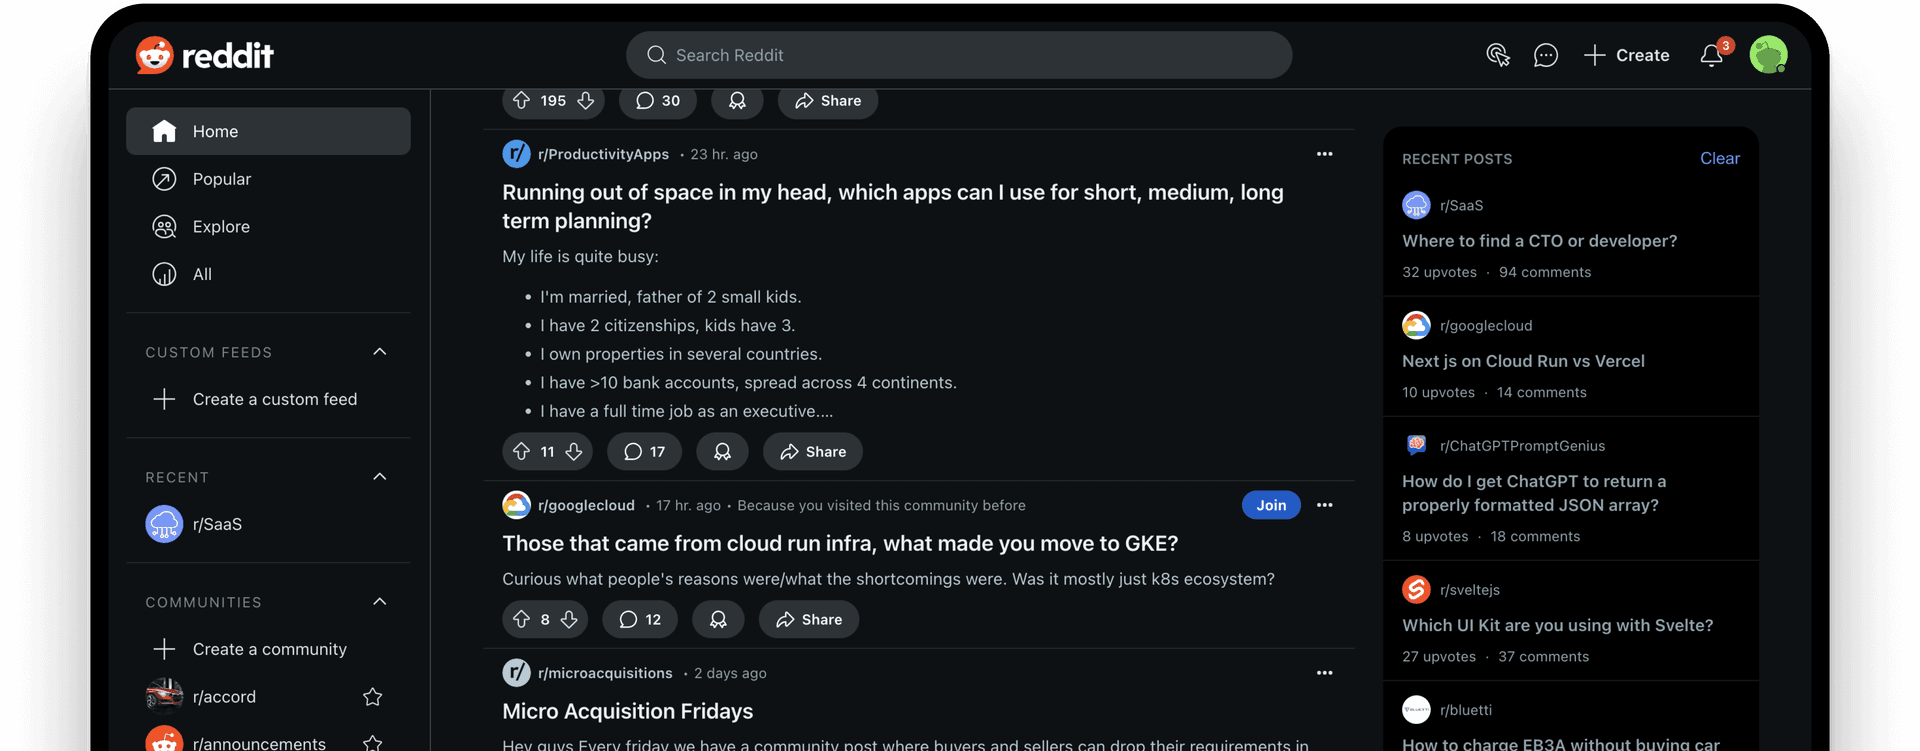The width and height of the screenshot is (1920, 751).
Task: Select Popular in the sidebar
Action: (221, 179)
